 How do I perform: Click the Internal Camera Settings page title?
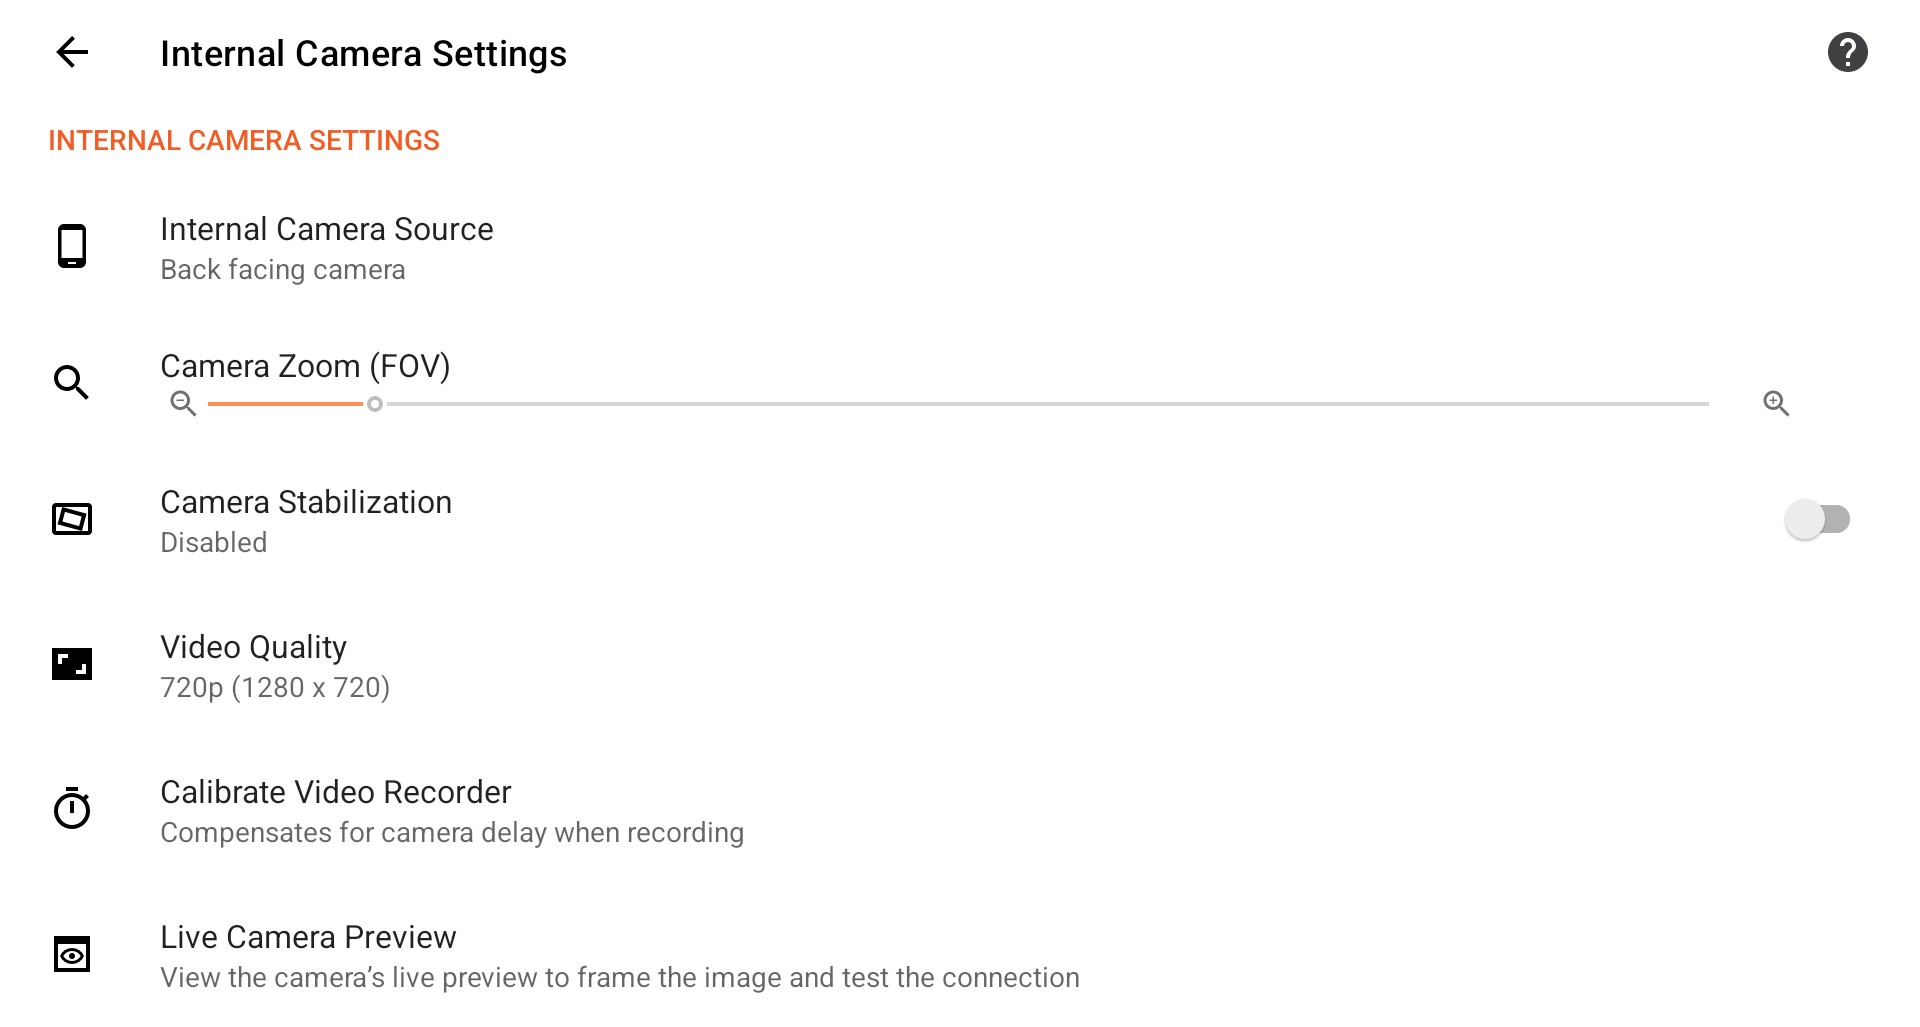363,54
